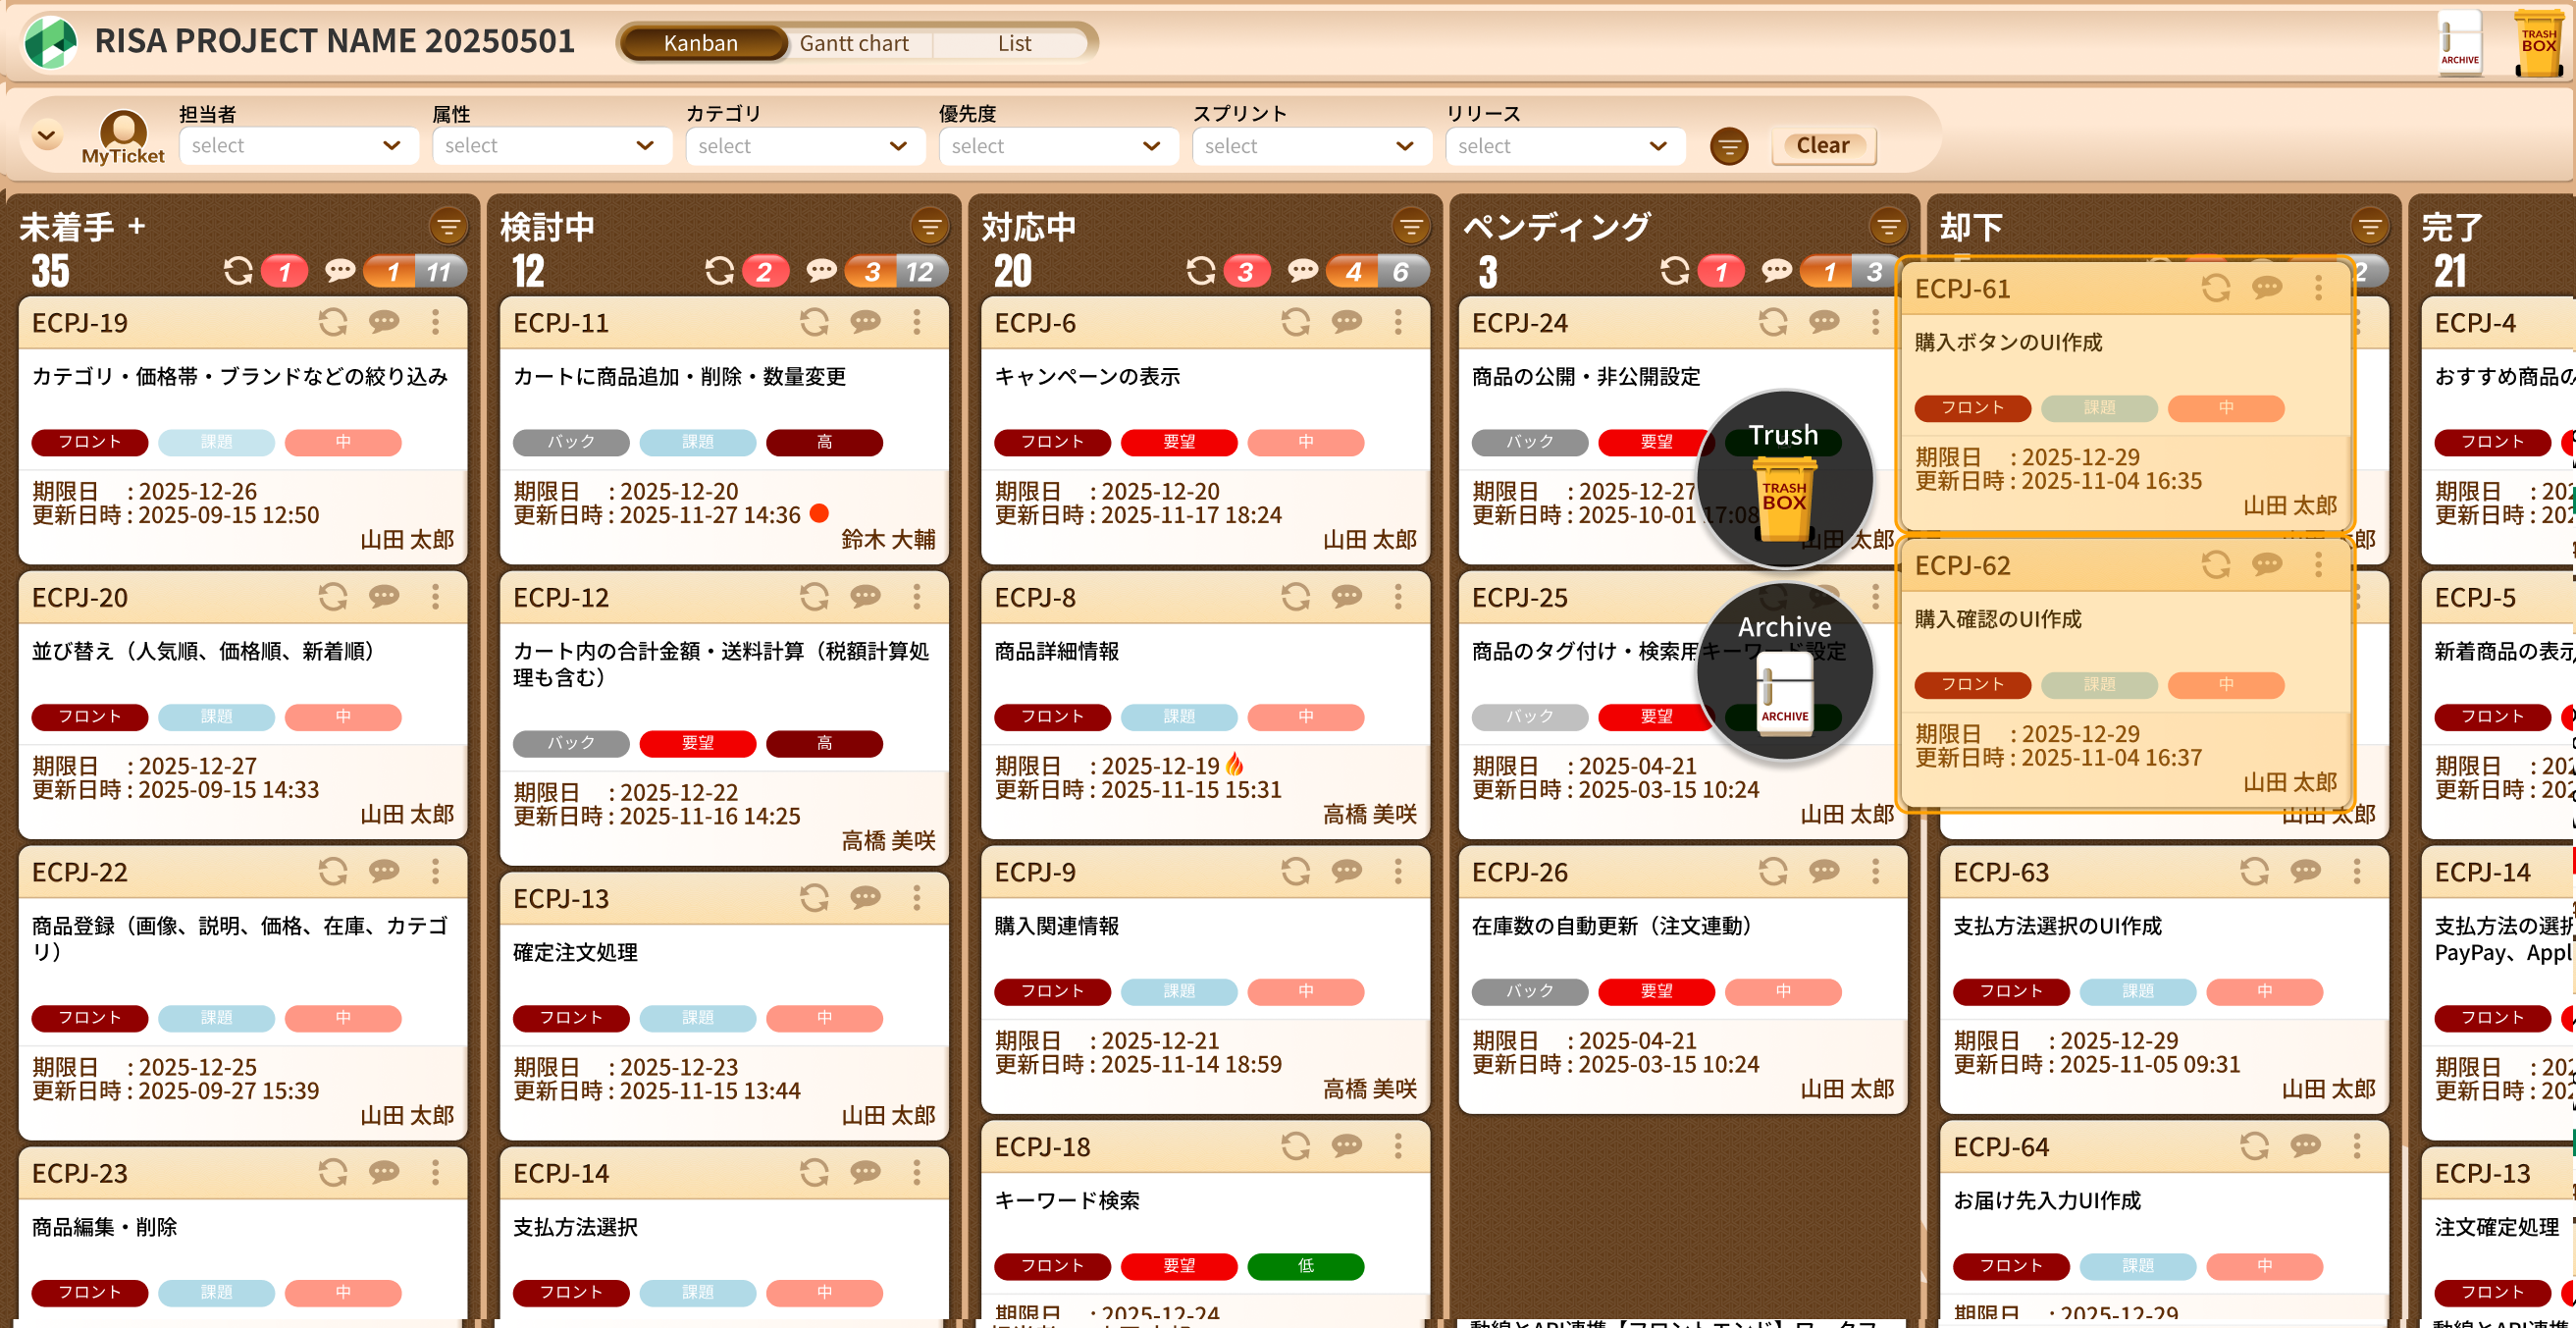2576x1328 pixels.
Task: Open the 未着手 column filter icon
Action: coord(448,227)
